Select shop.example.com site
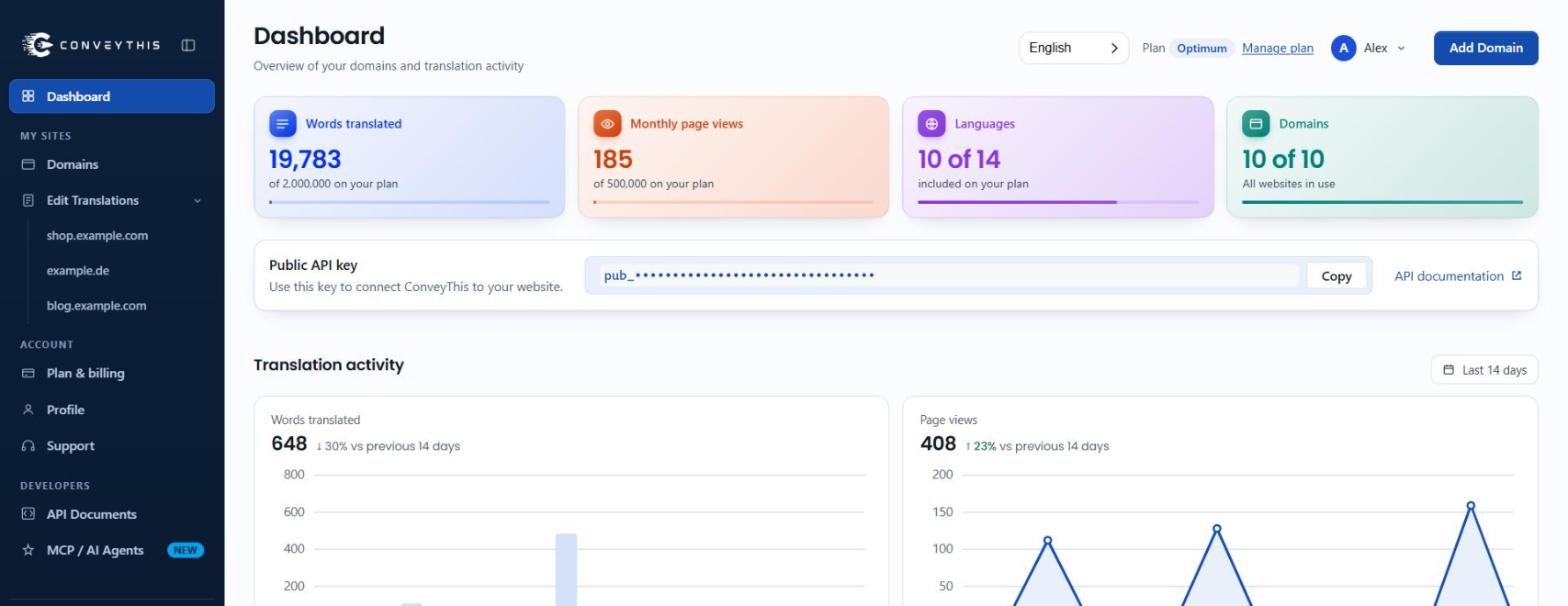 [97, 236]
